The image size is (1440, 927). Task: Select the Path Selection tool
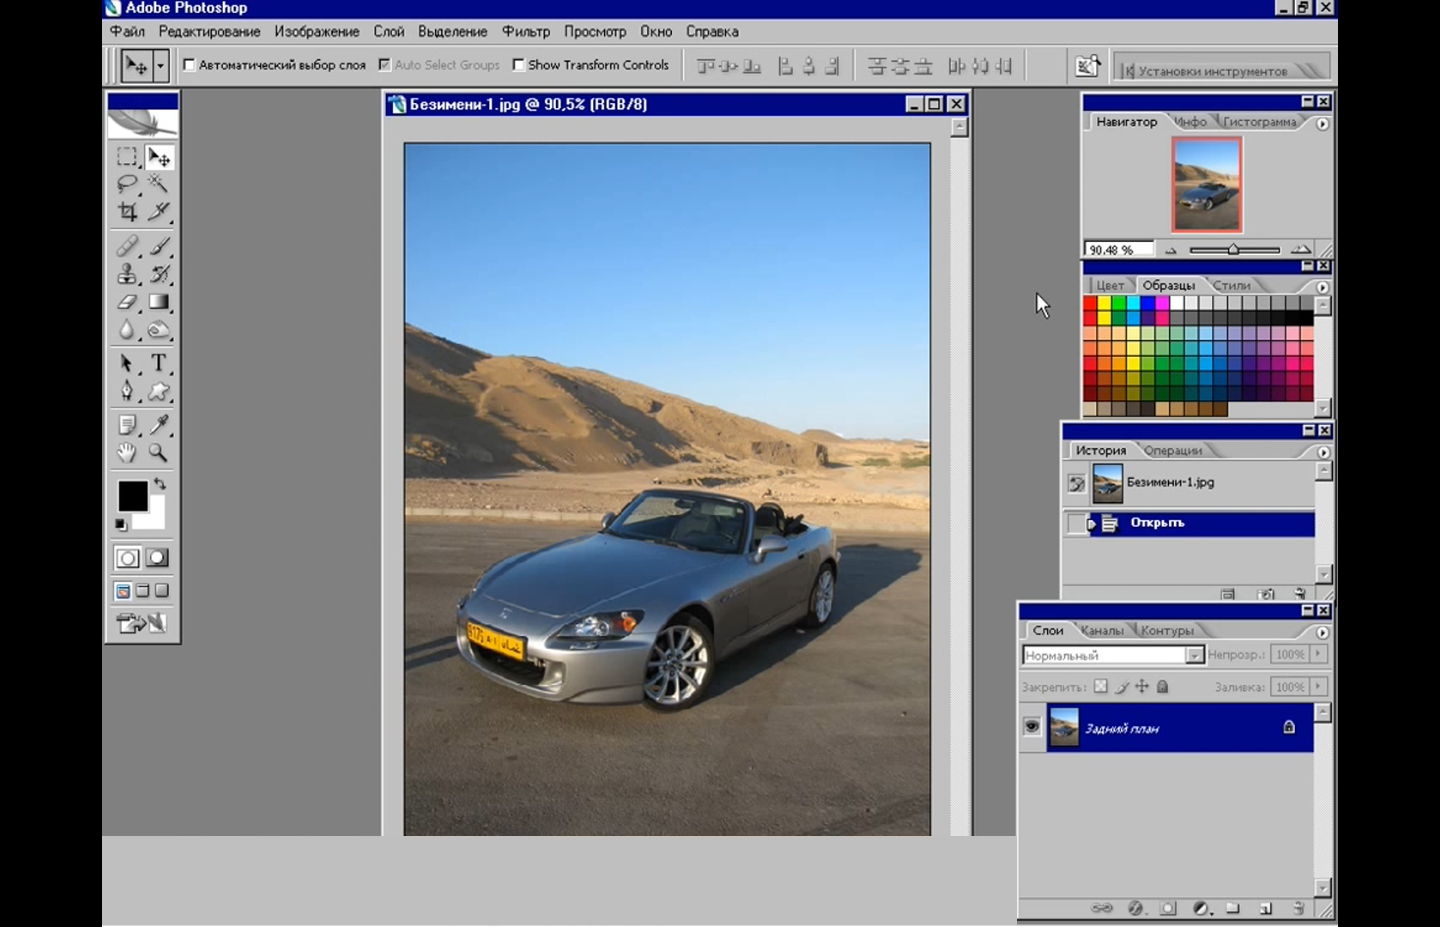point(127,363)
